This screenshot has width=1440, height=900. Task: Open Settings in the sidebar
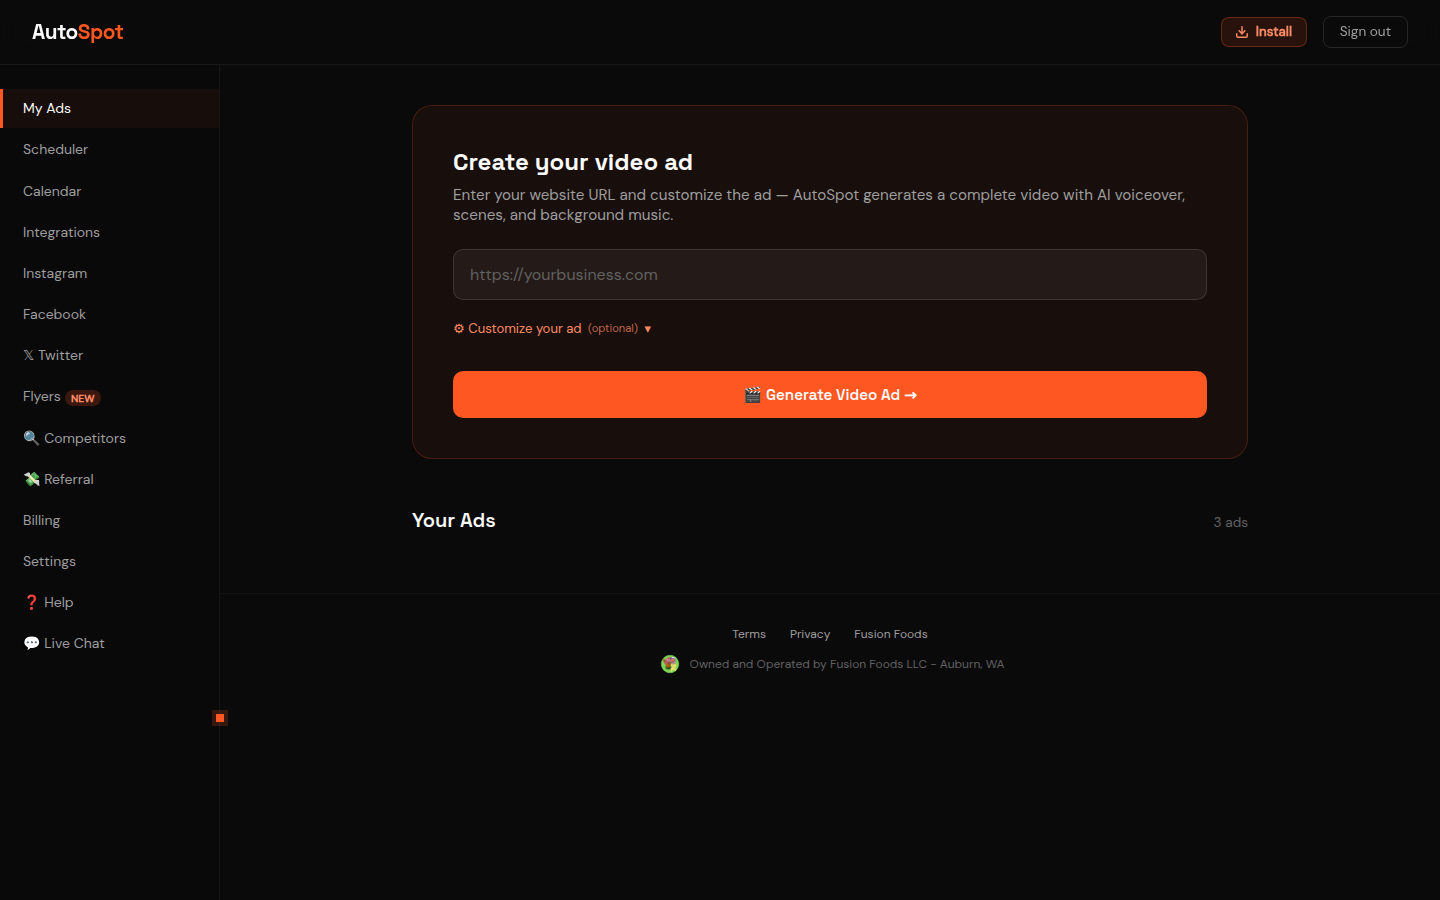coord(110,561)
